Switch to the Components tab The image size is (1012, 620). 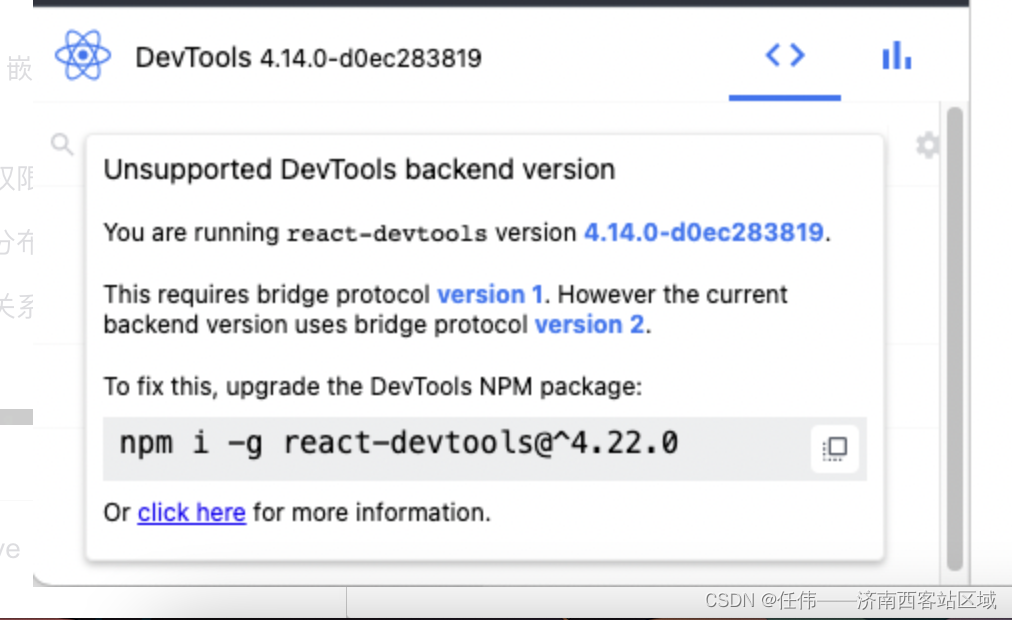pyautogui.click(x=785, y=56)
